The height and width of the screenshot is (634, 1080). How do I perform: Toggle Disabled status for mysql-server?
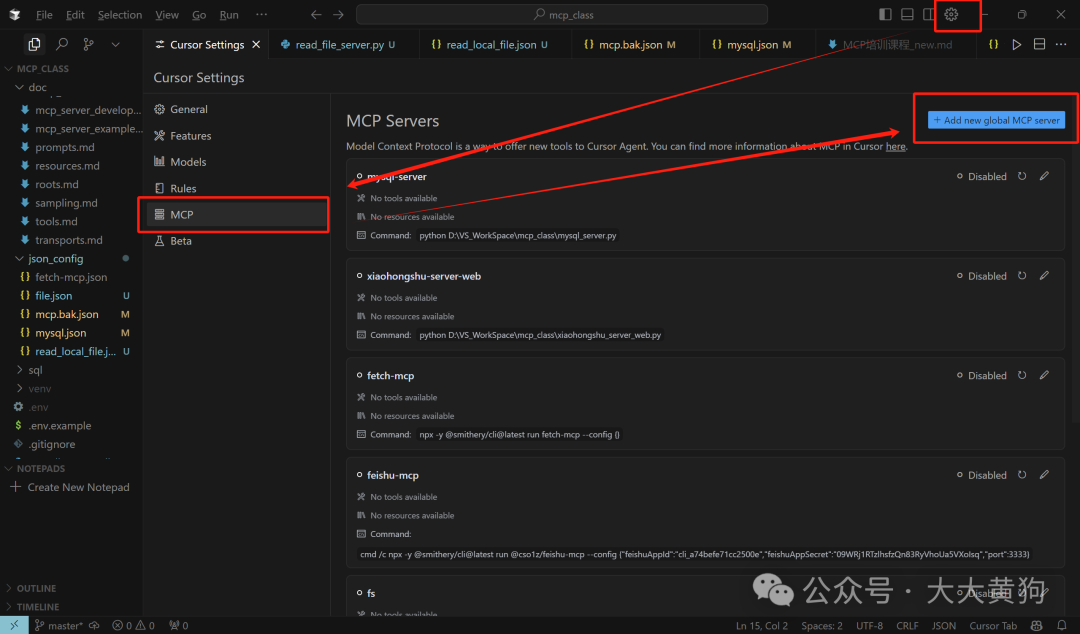(x=982, y=176)
